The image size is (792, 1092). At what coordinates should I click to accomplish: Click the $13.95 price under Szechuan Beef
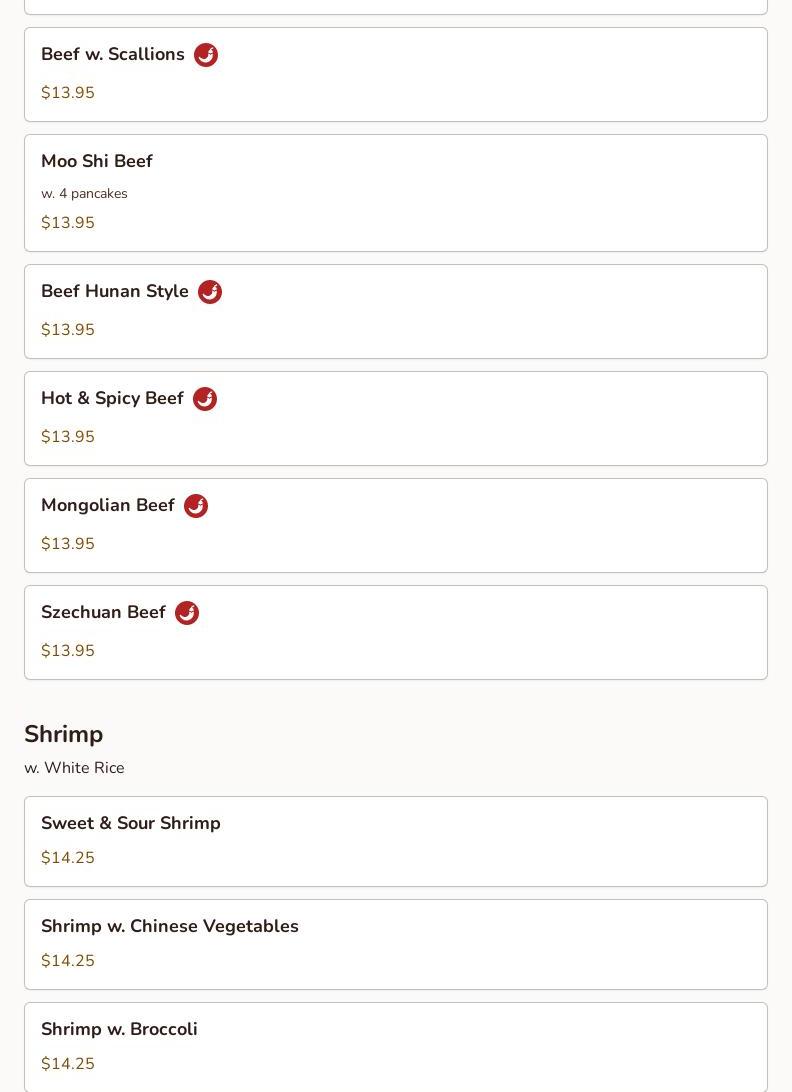(x=68, y=651)
